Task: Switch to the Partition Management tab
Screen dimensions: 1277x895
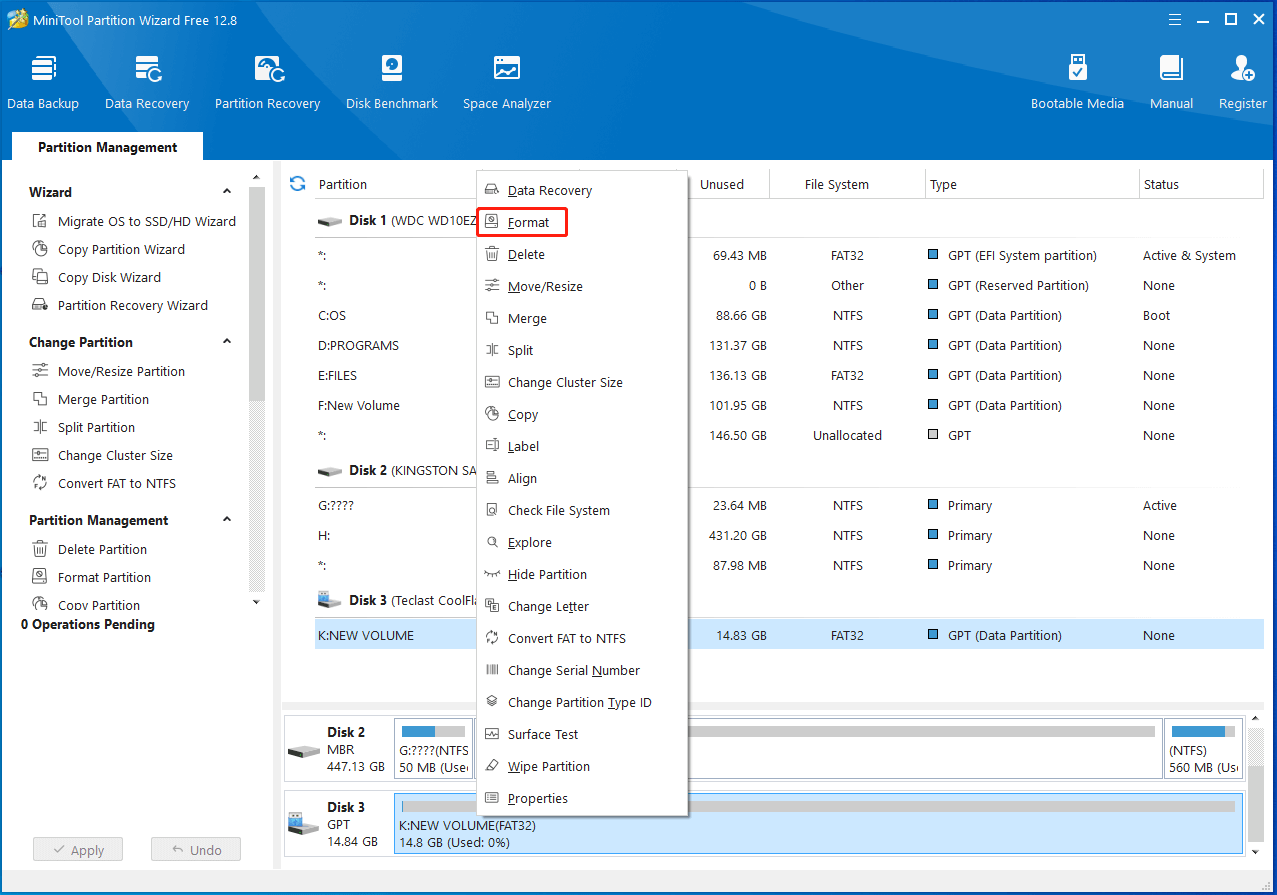Action: [108, 147]
